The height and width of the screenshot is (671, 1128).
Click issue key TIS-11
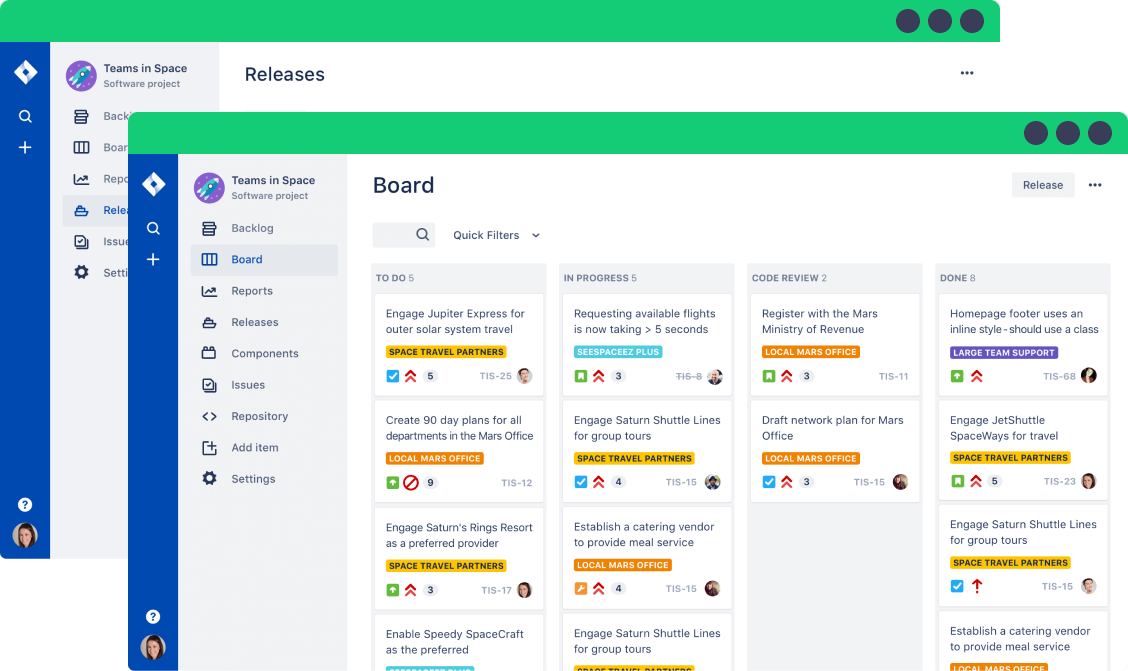(x=893, y=376)
